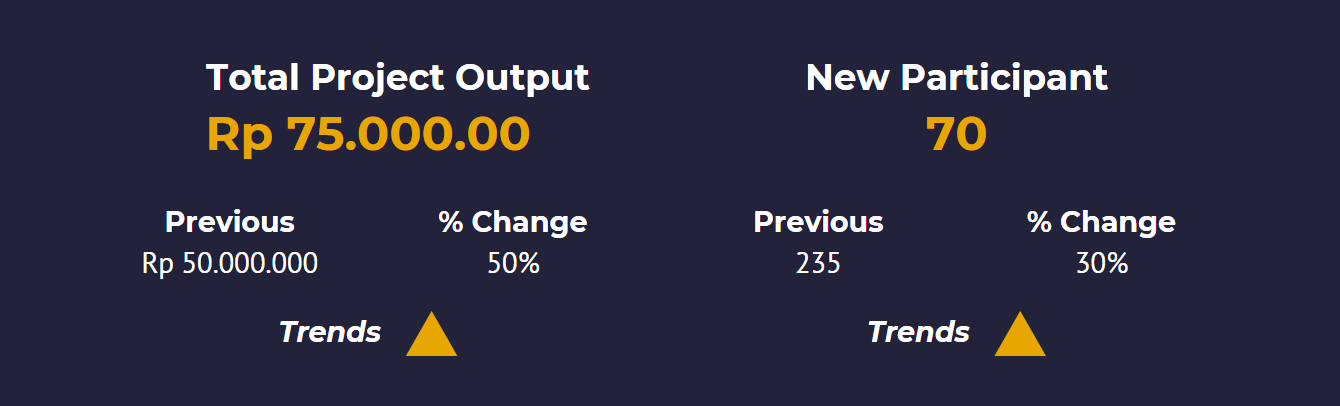This screenshot has width=1340, height=406.
Task: Click the 30% change value
Action: pos(1102,264)
